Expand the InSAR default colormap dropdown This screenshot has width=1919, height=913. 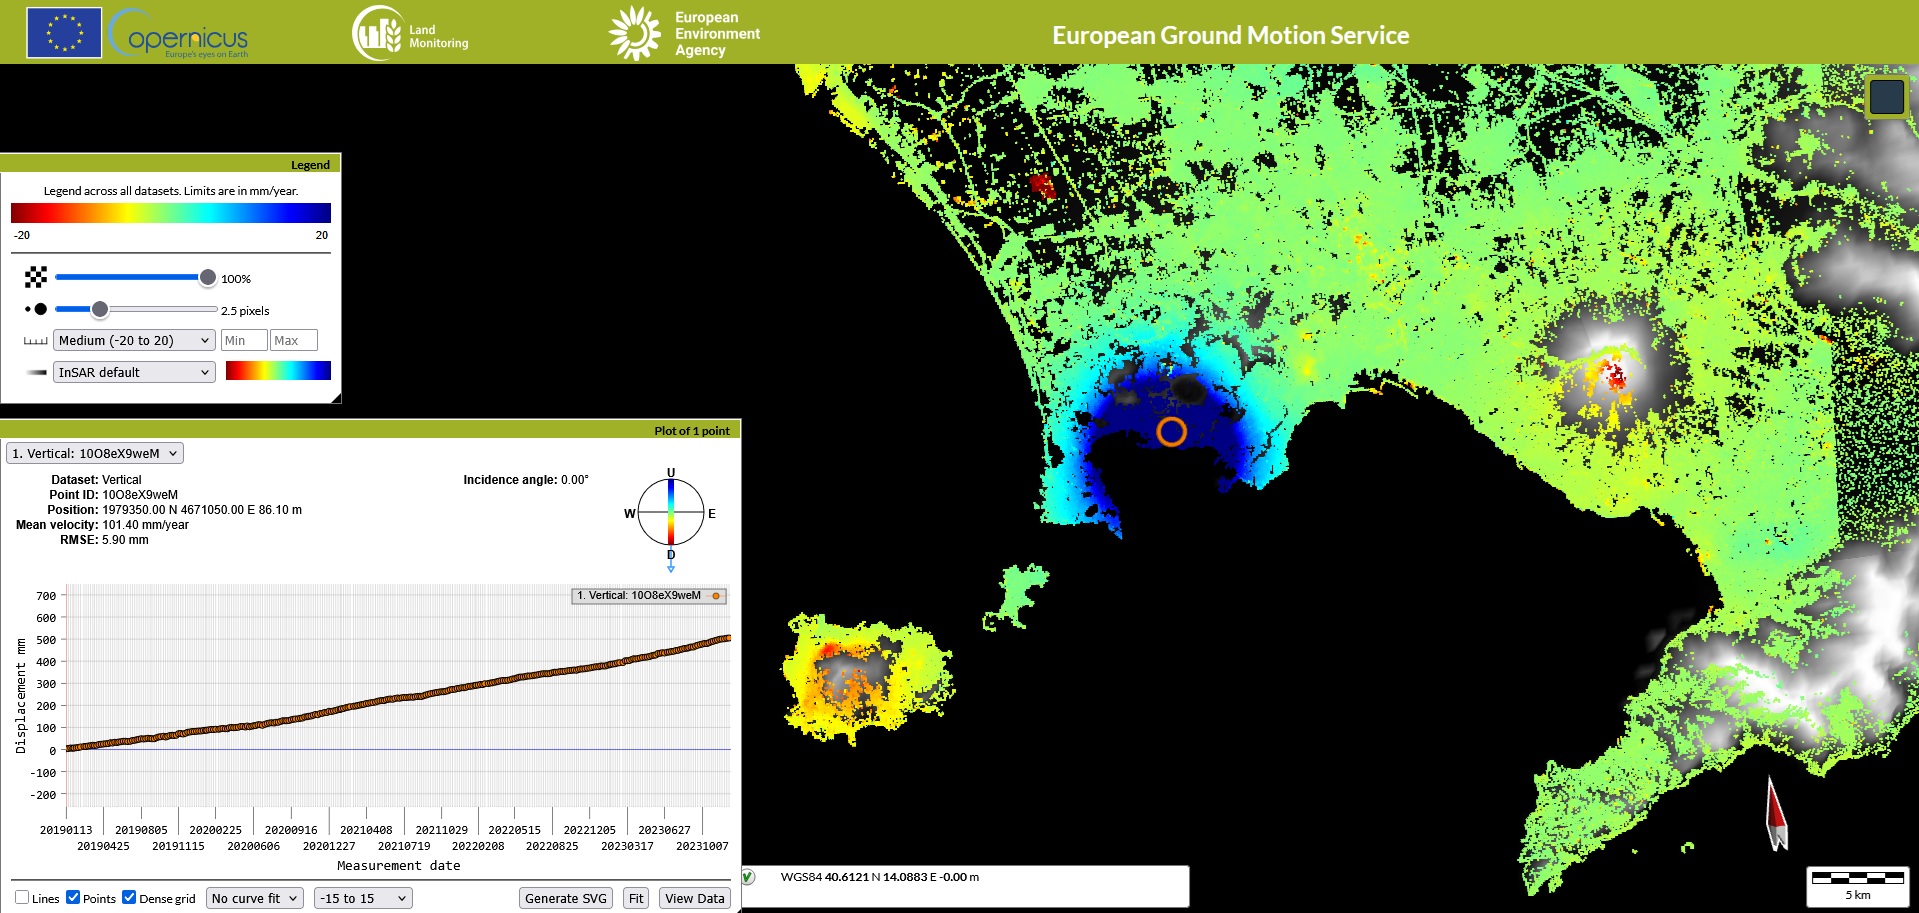pyautogui.click(x=134, y=372)
